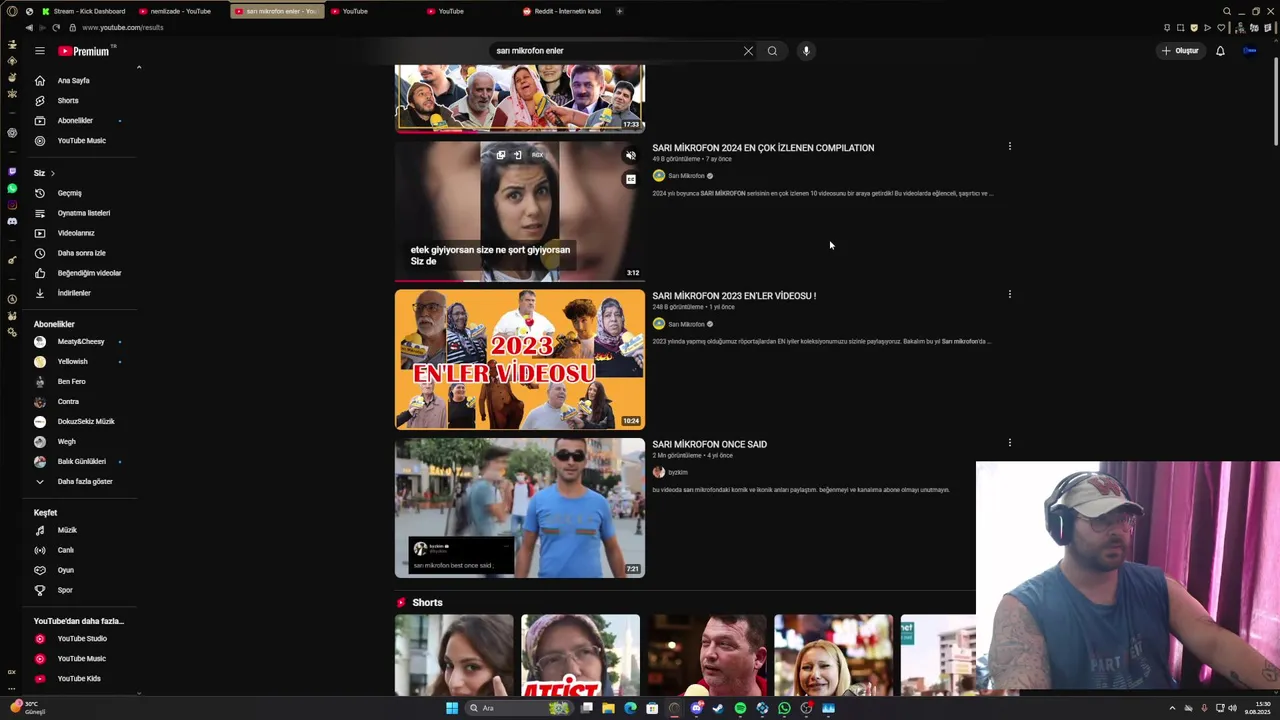Open options menu for ONCE SAID video
The width and height of the screenshot is (1280, 720).
pyautogui.click(x=1010, y=443)
